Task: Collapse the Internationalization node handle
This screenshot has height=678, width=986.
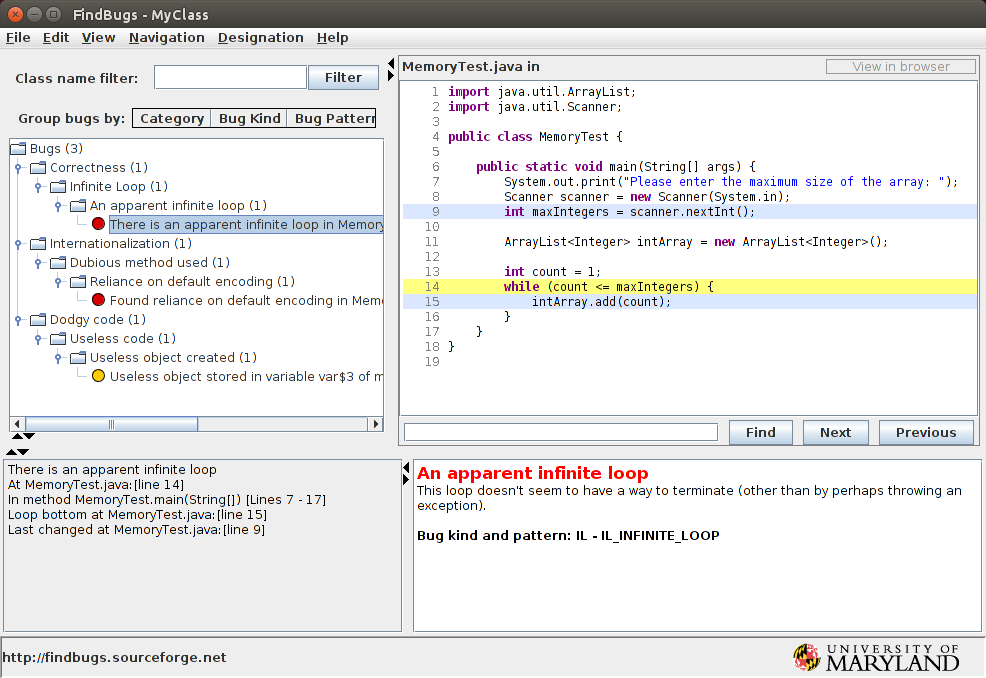Action: point(18,244)
